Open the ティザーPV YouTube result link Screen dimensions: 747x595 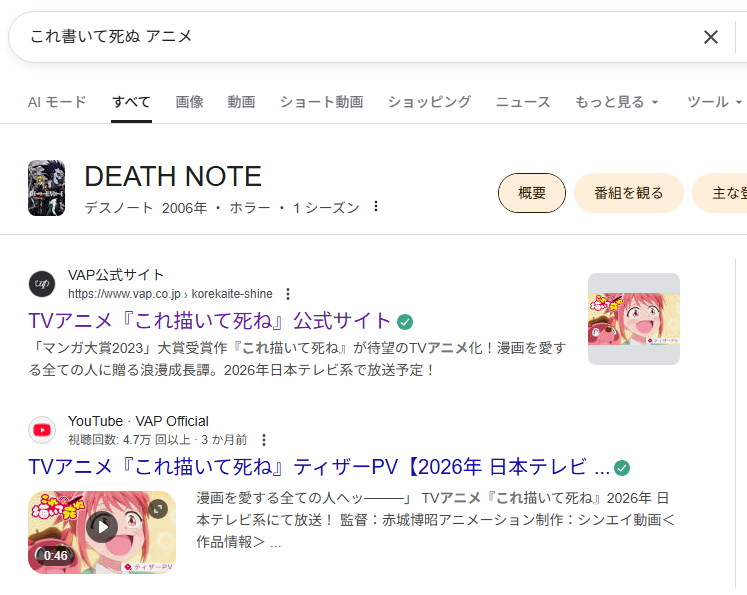tap(319, 467)
